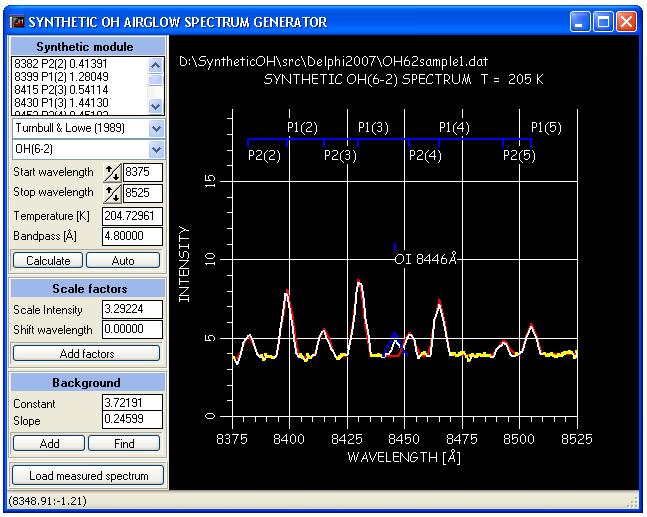
Task: Click the Add factors button
Action: click(x=86, y=354)
